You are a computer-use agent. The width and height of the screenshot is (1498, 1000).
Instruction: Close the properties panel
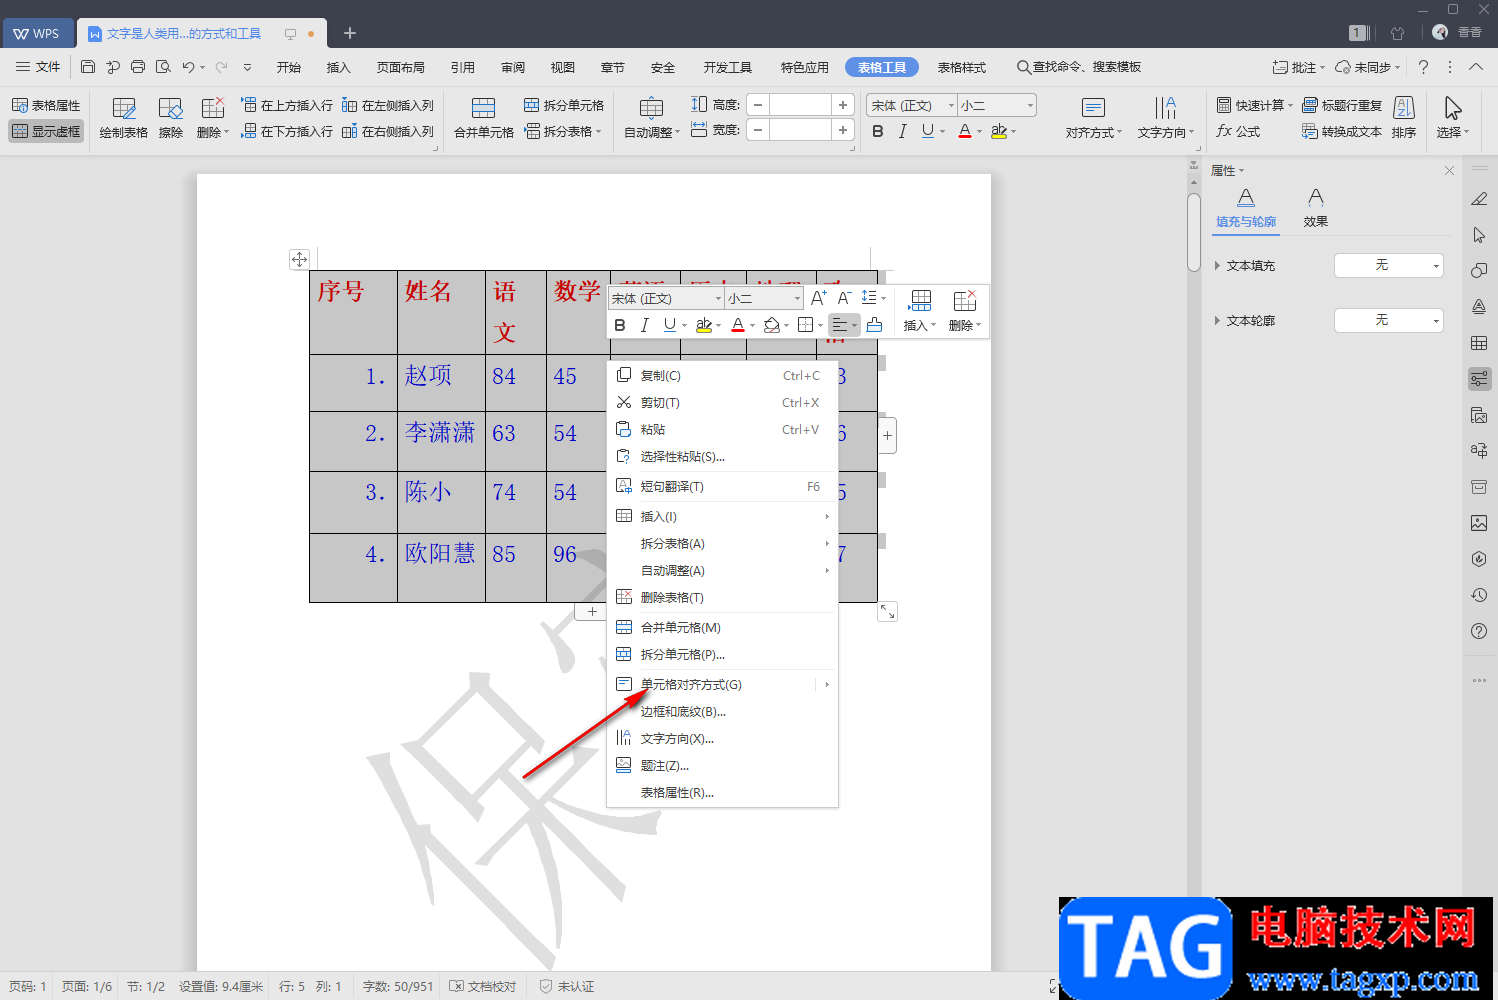[1449, 171]
